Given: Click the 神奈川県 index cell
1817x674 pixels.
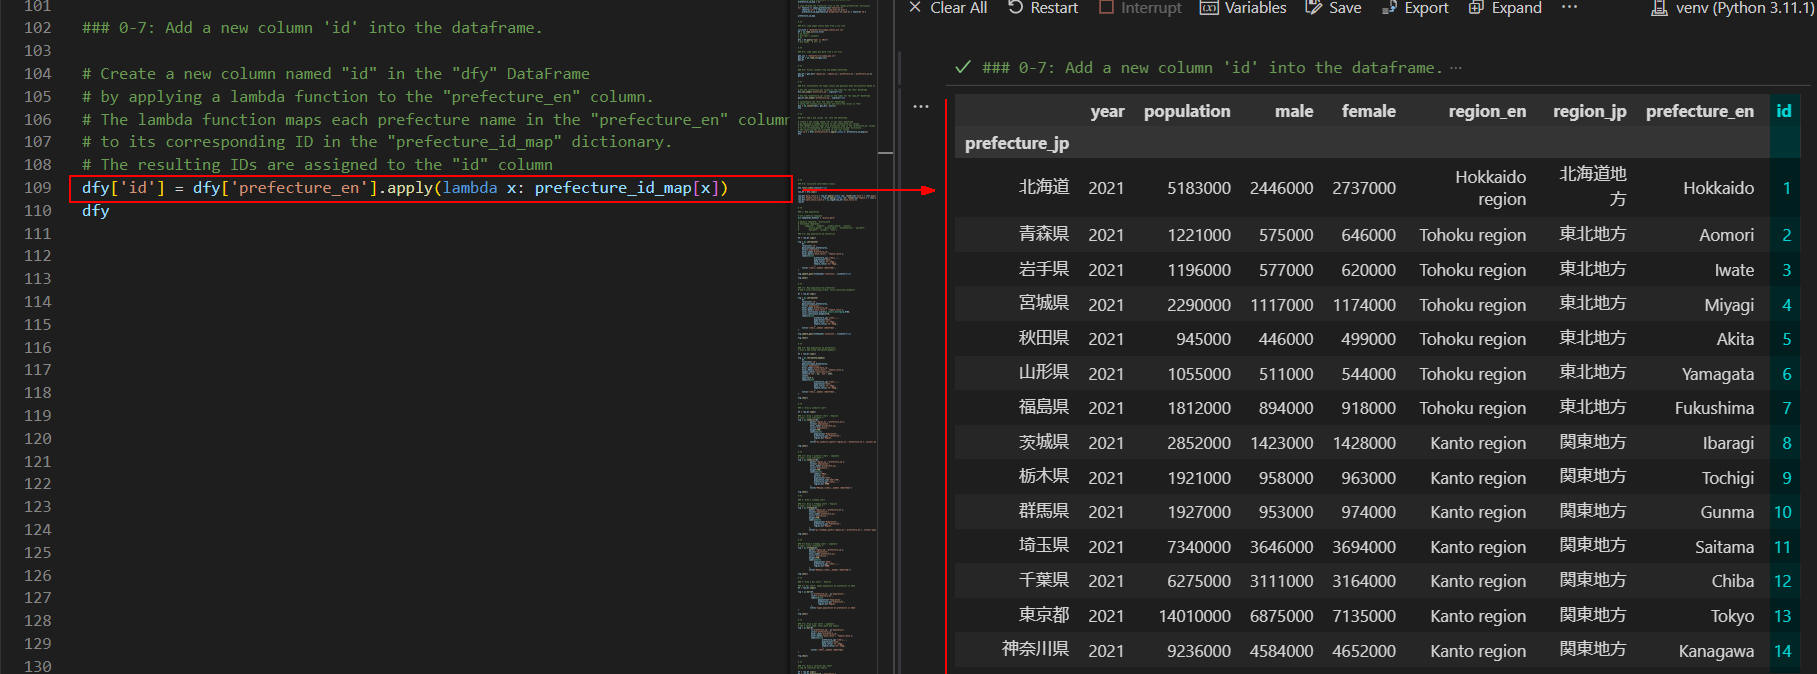Looking at the screenshot, I should tap(1035, 649).
